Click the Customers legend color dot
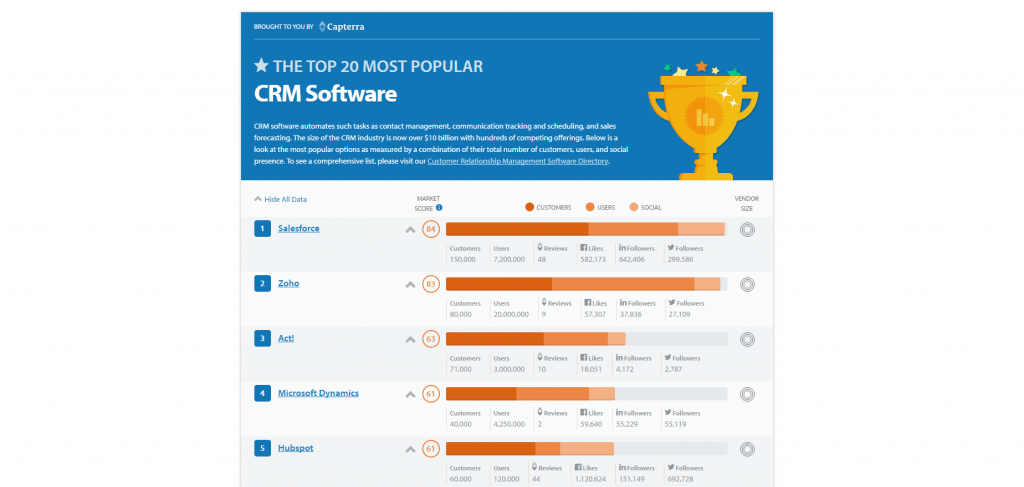Screen dimensions: 1024x487 click(x=529, y=208)
